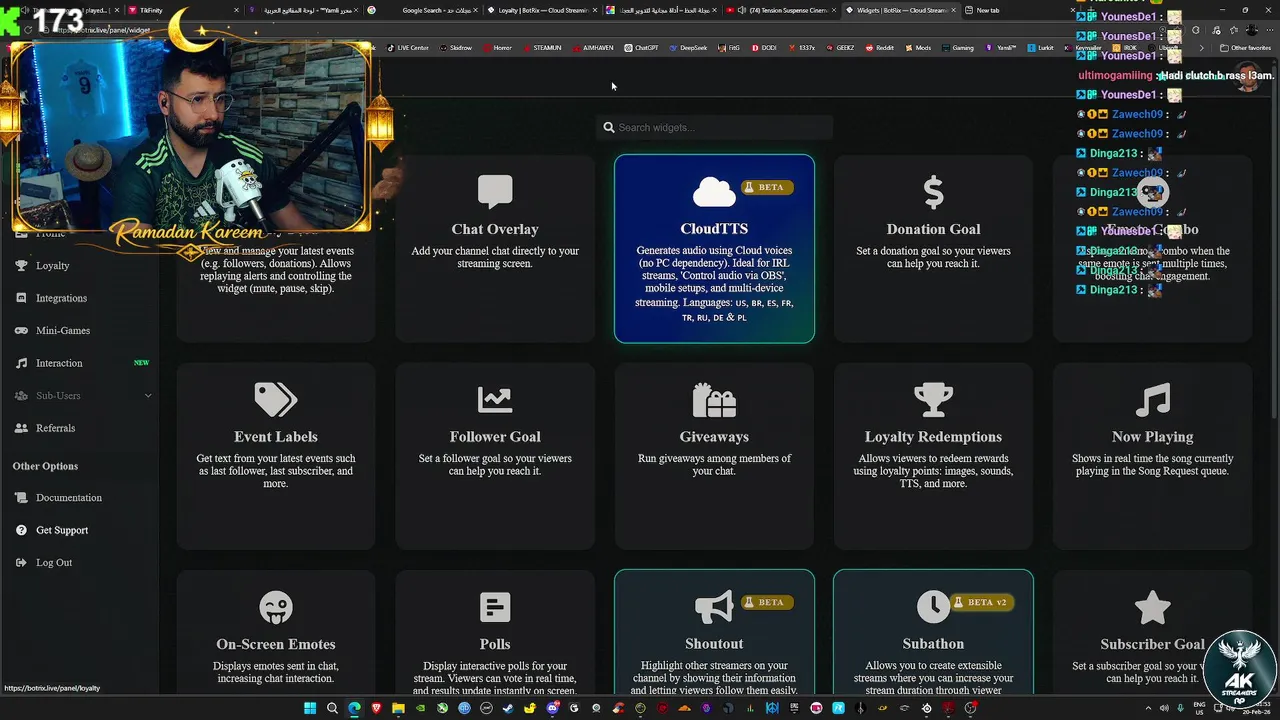
Task: Open the Lurkit bookmark
Action: (1040, 48)
